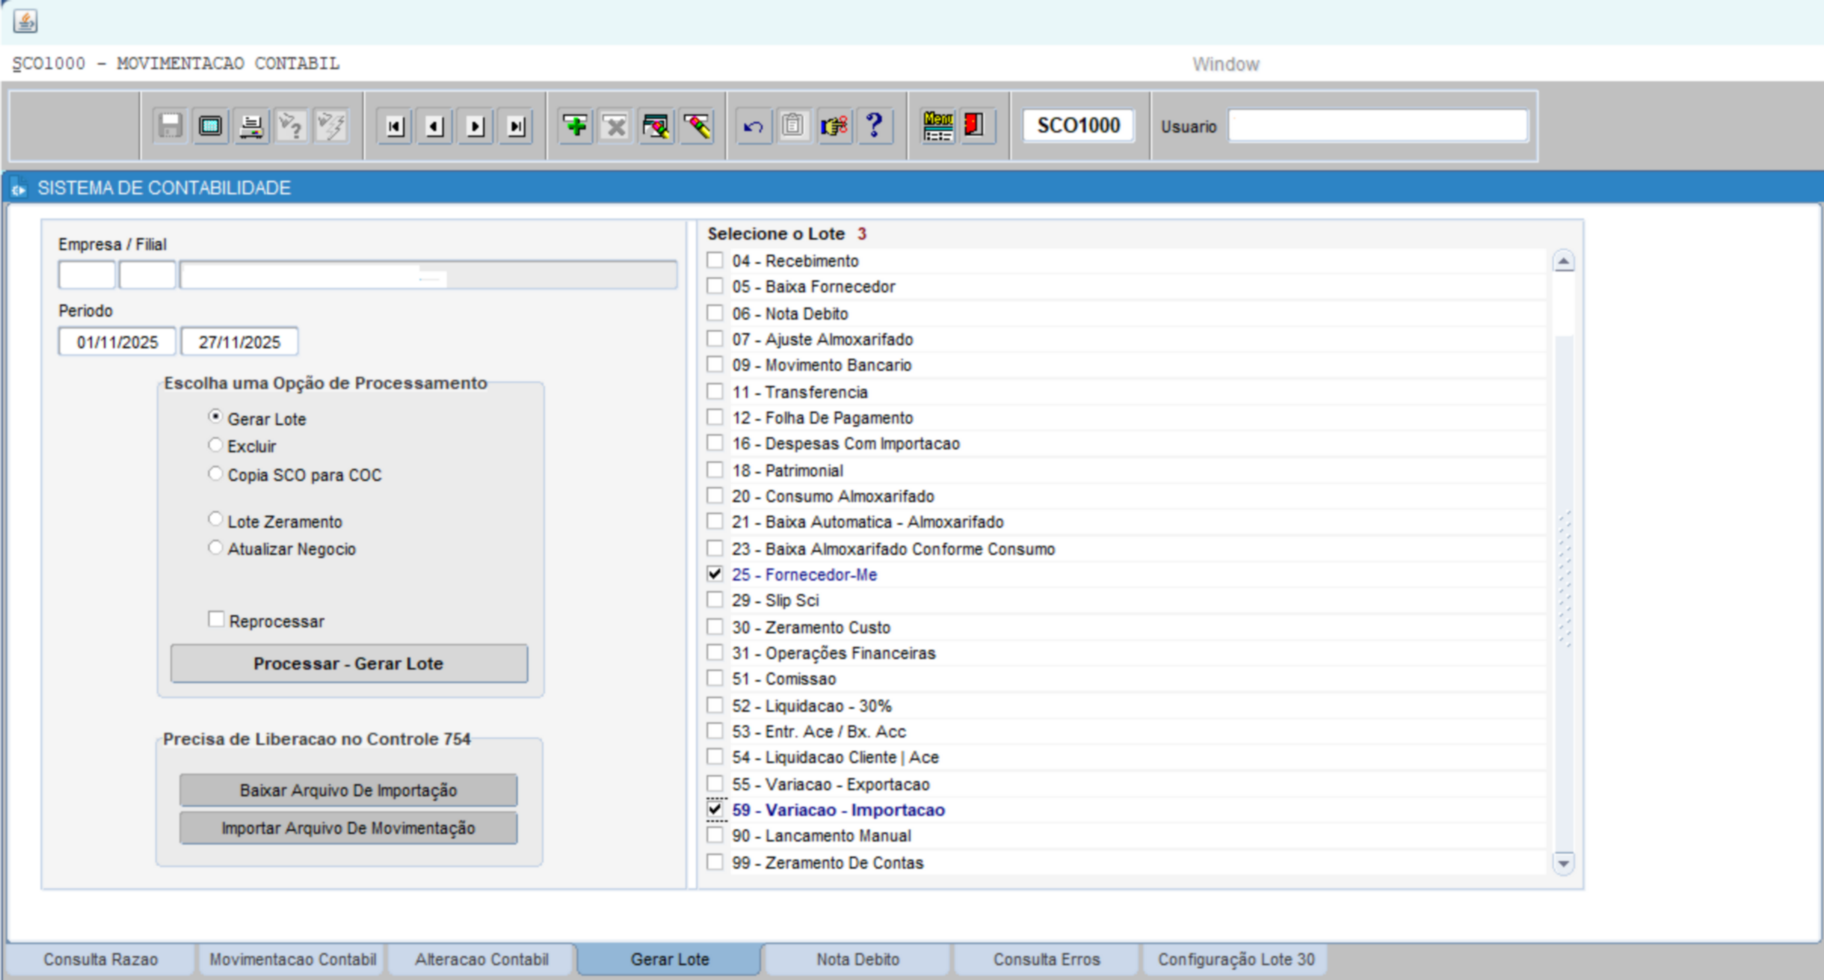
Task: Go to the first record using toolbar arrow
Action: (x=395, y=126)
